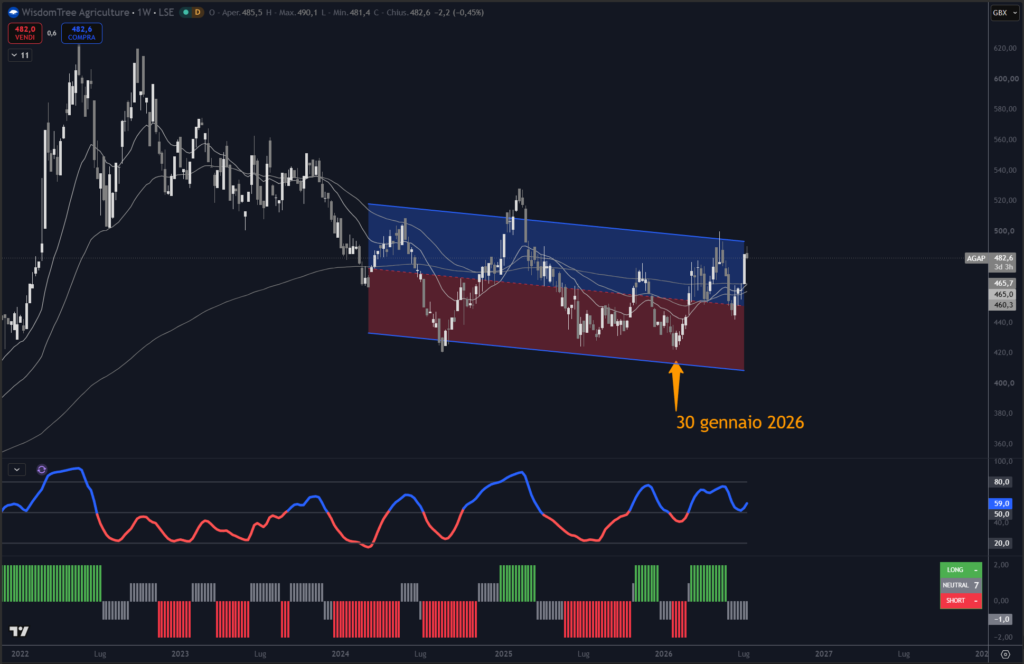Click the 2025 label on time axis
This screenshot has width=1024, height=664.
(504, 654)
